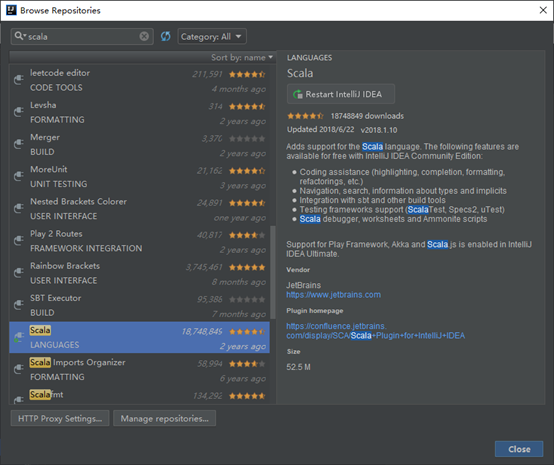Image resolution: width=554 pixels, height=465 pixels.
Task: Click the Updated 2018/6/22 text
Action: pos(320,129)
